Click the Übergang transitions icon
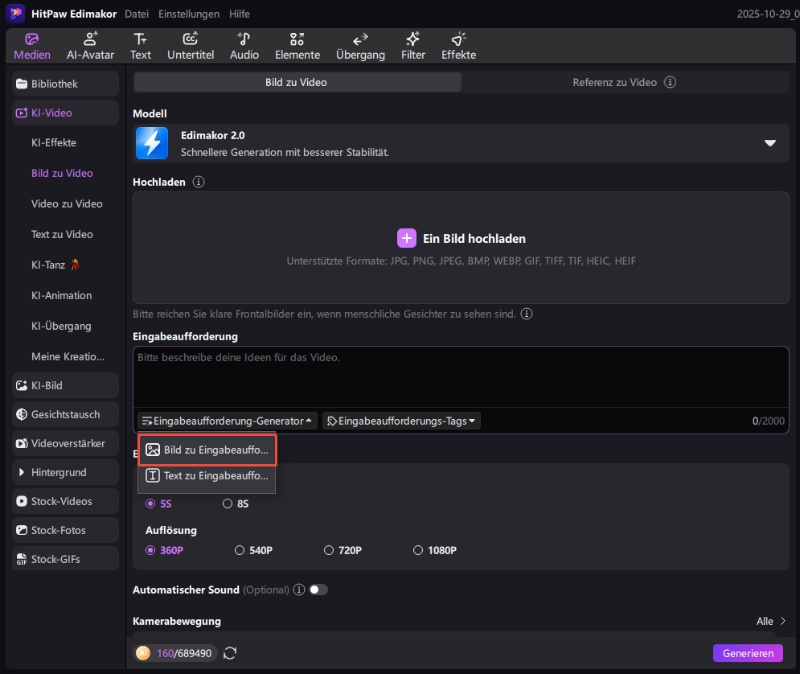800x674 pixels. (x=360, y=46)
